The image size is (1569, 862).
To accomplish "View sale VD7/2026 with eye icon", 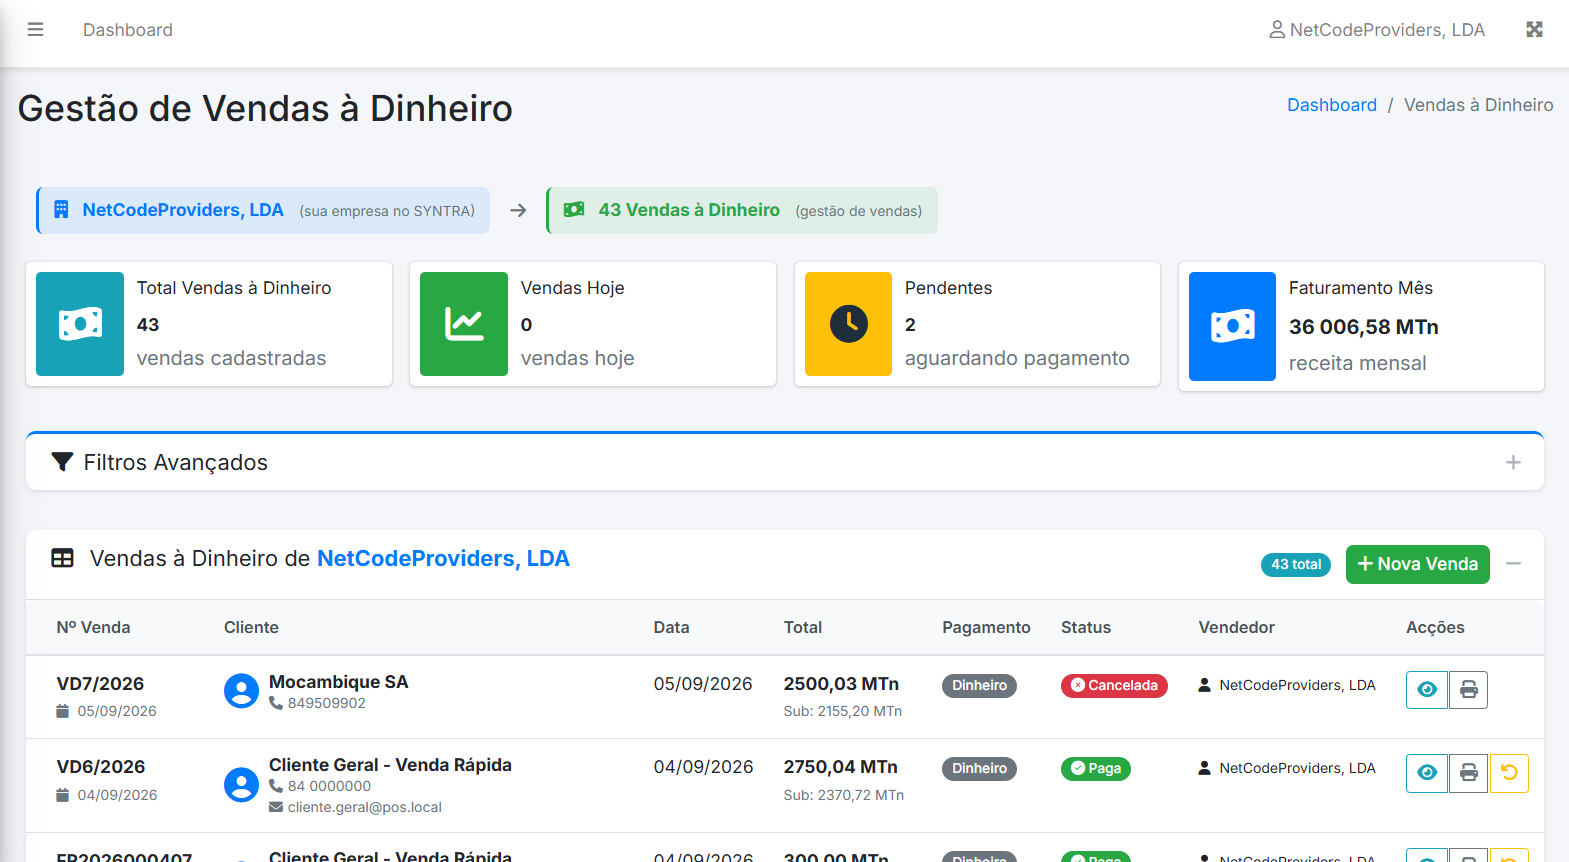I will [x=1427, y=690].
